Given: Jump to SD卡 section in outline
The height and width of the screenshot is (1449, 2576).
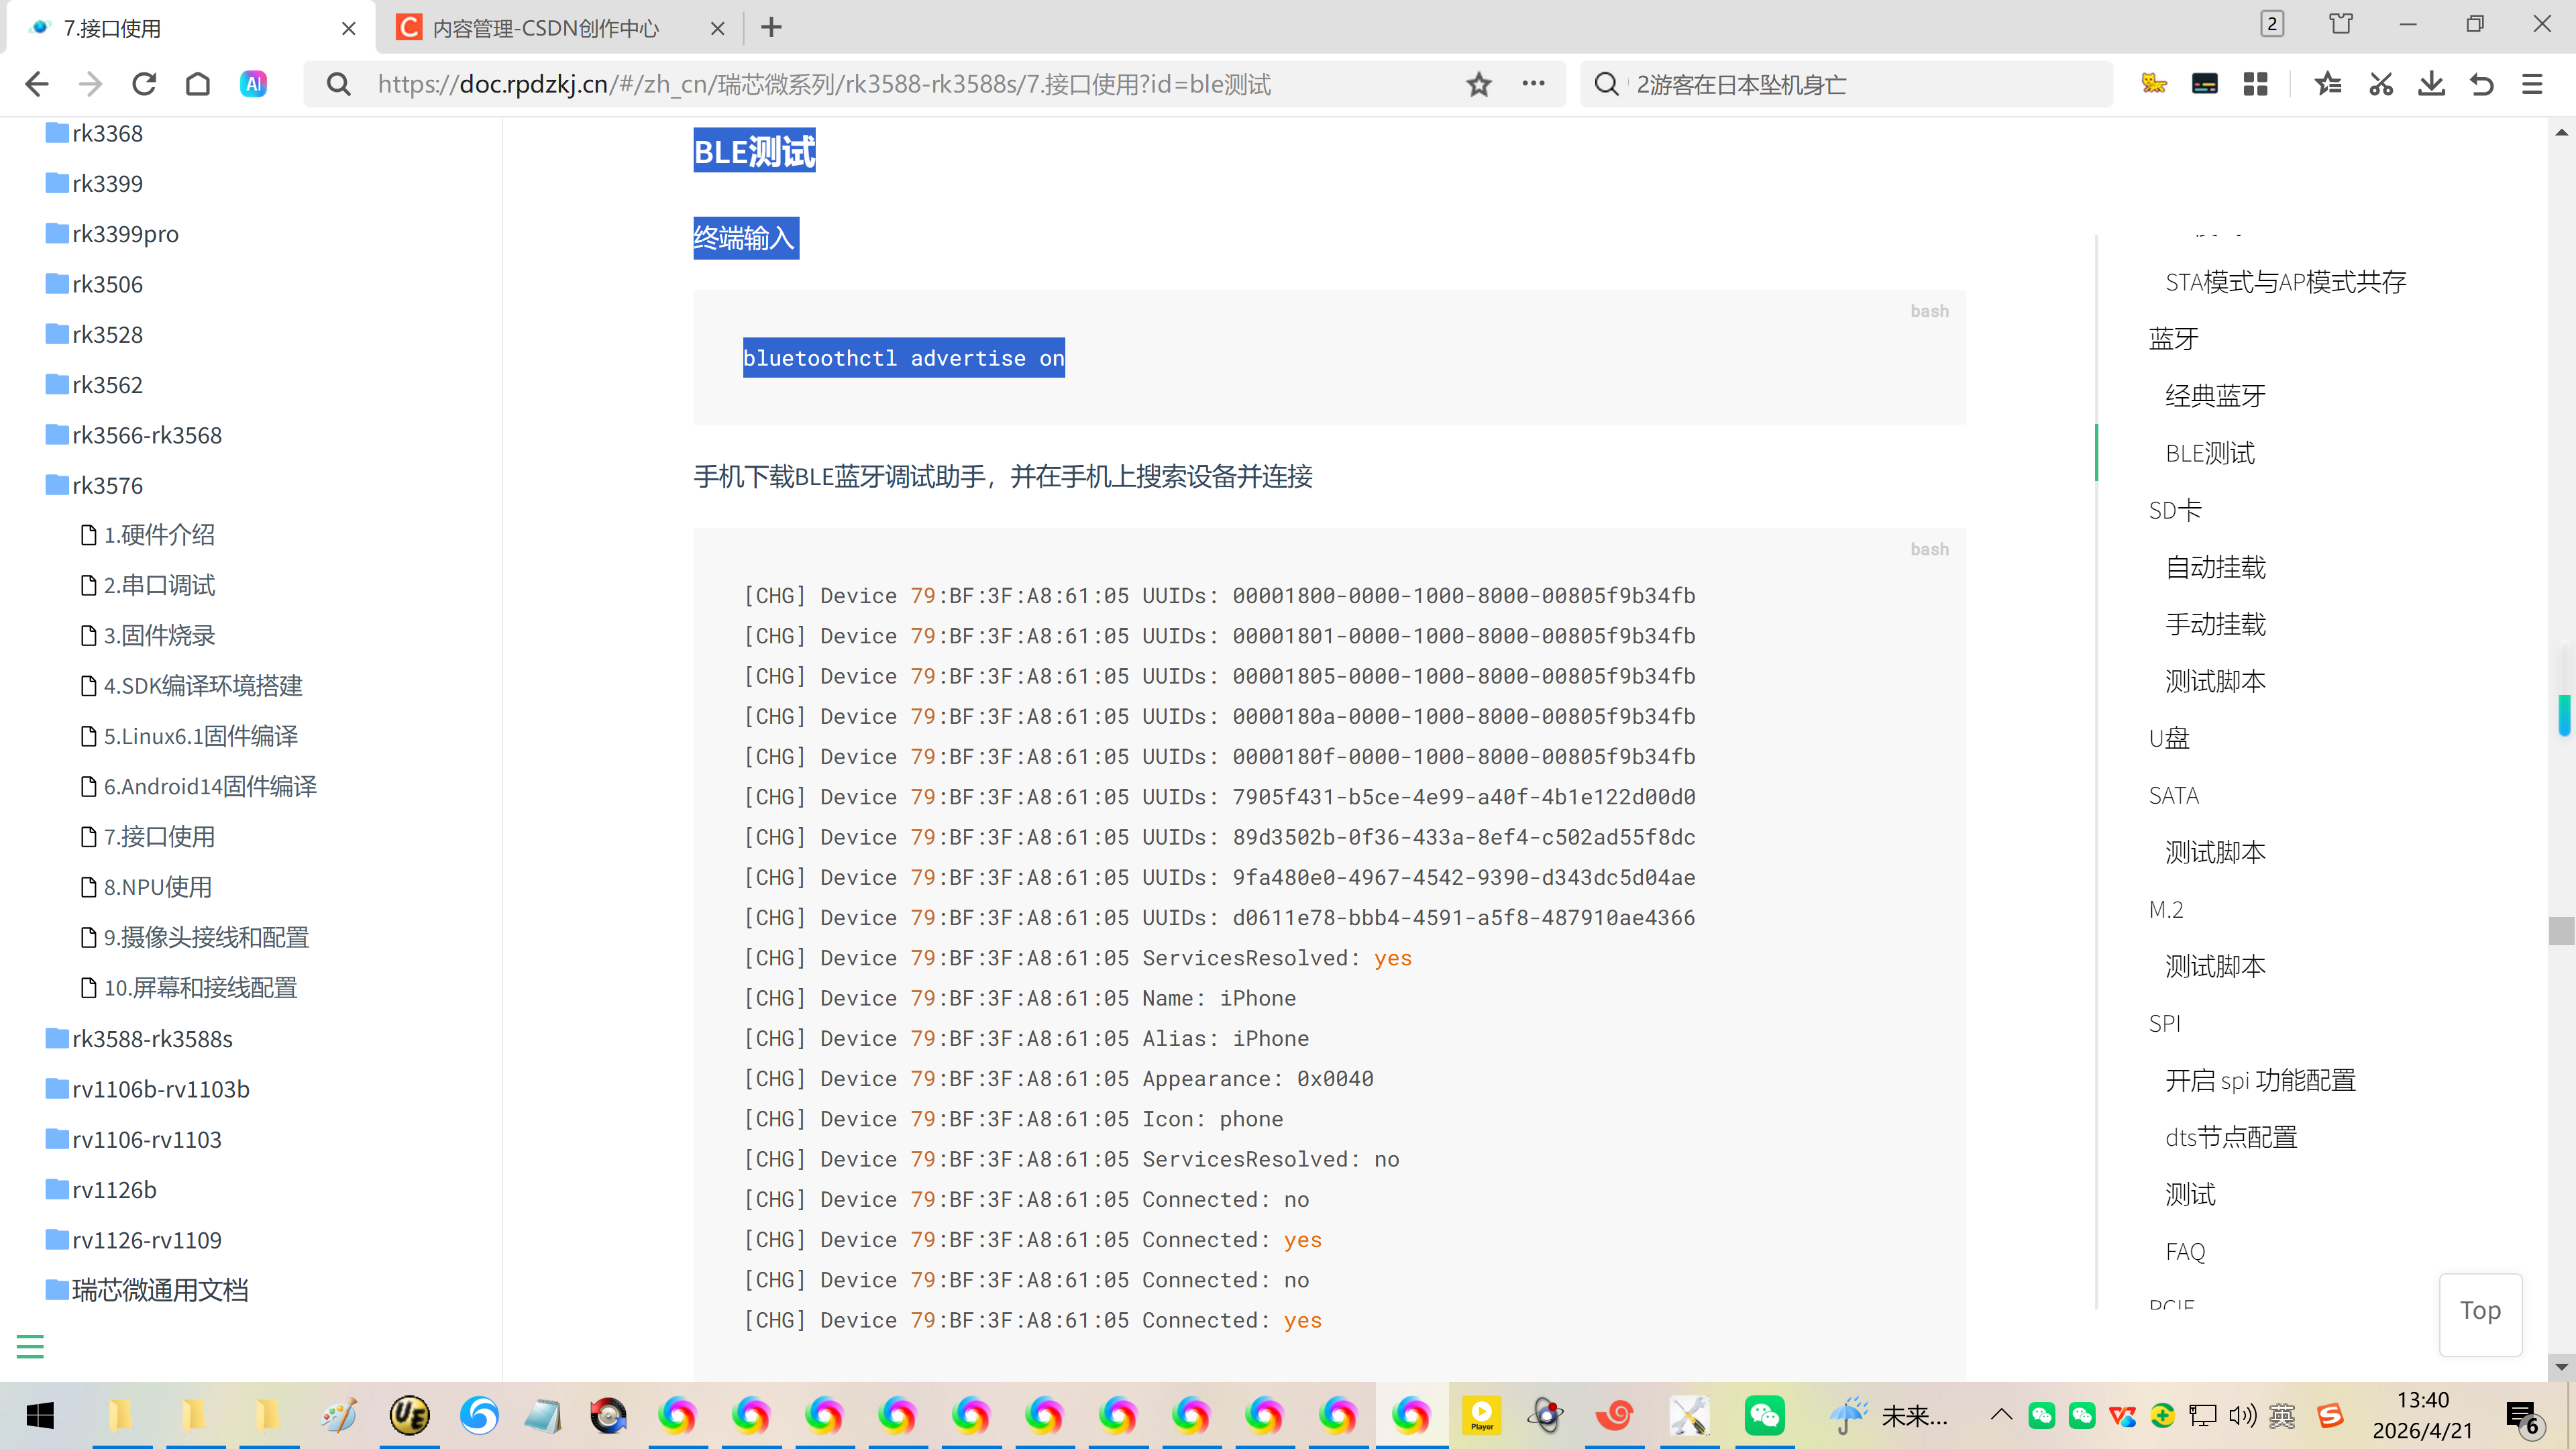Looking at the screenshot, I should [x=2175, y=510].
